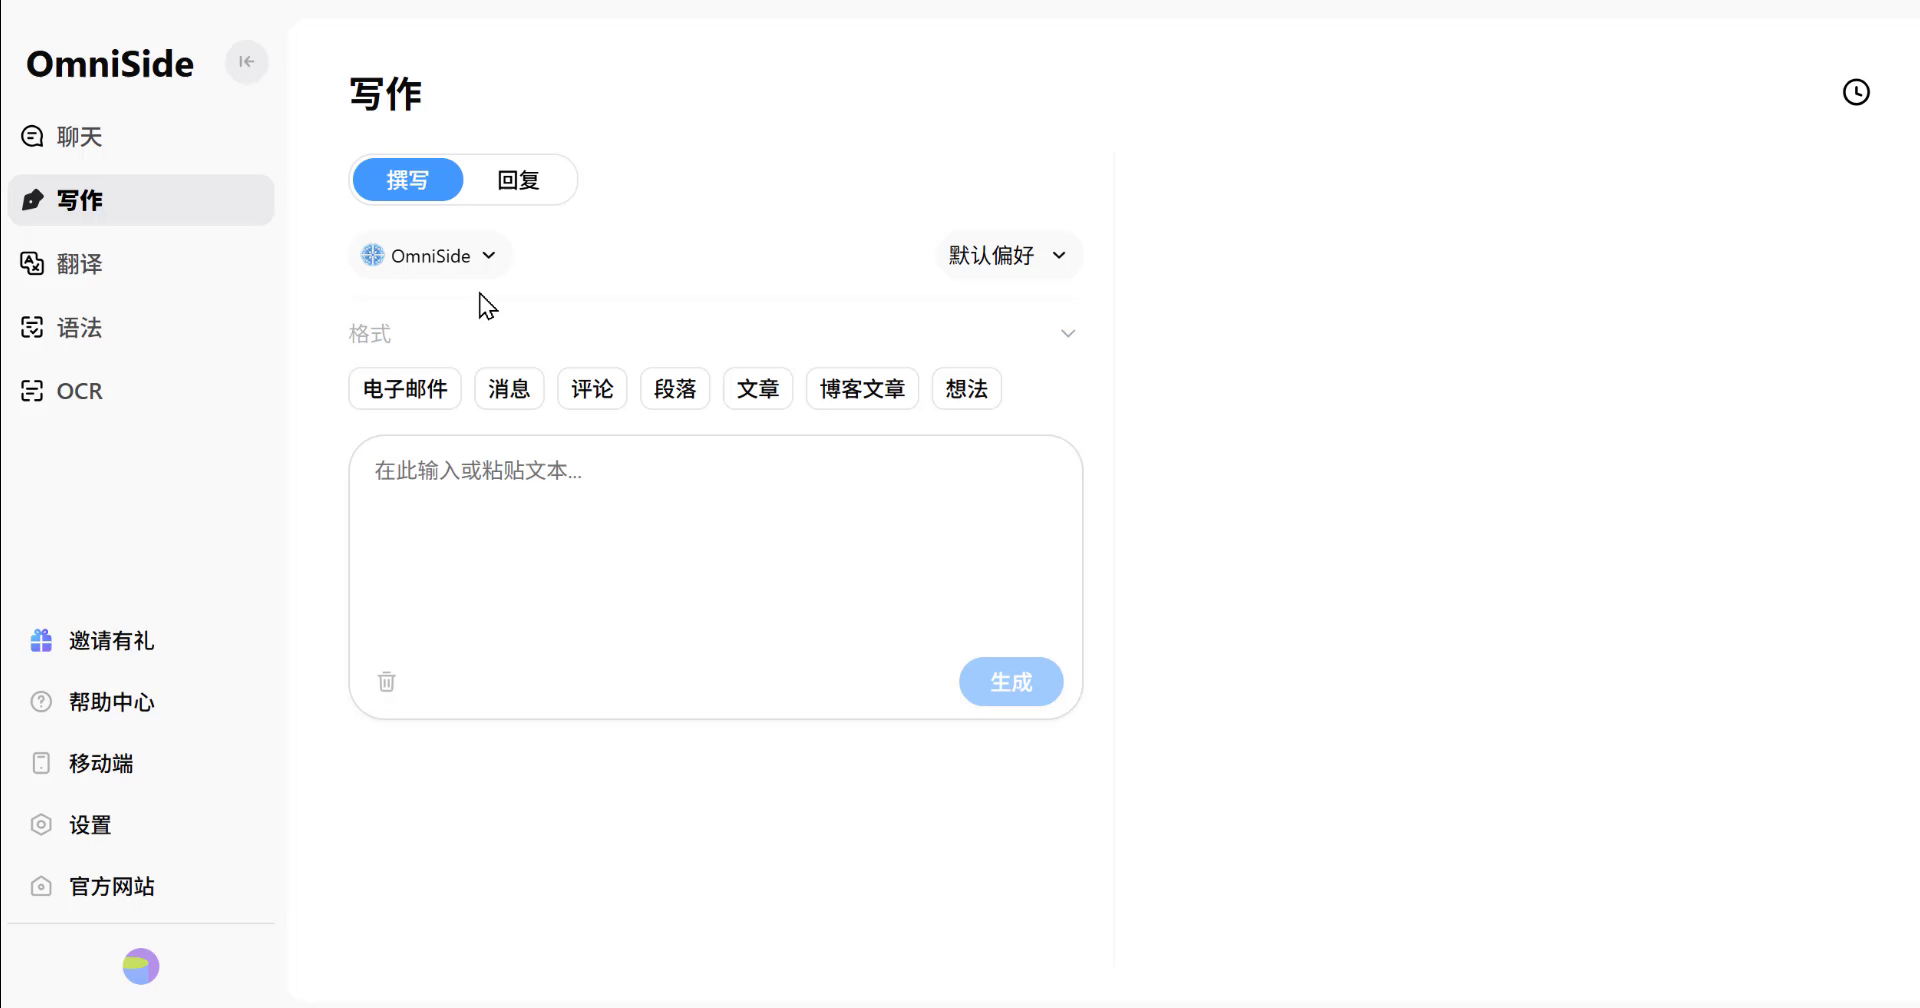Open the Default preference (默认偏好) dropdown
This screenshot has width=1920, height=1008.
[x=1007, y=256]
